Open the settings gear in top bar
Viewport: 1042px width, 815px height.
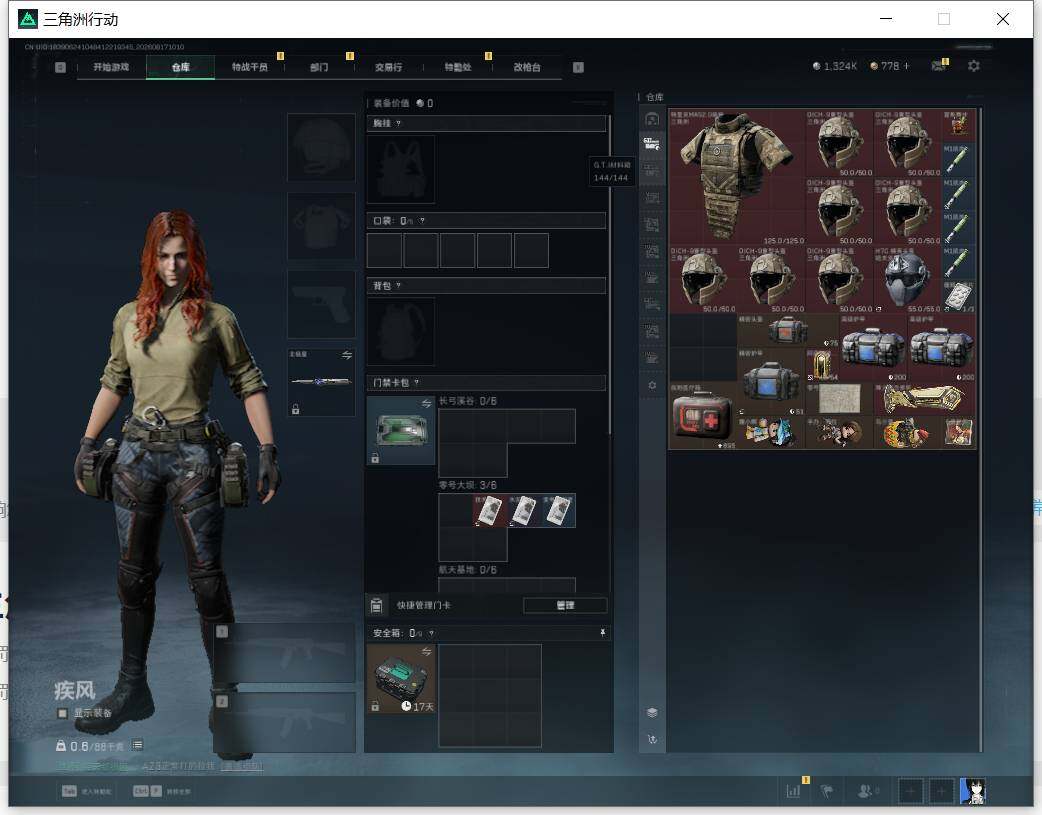point(974,66)
